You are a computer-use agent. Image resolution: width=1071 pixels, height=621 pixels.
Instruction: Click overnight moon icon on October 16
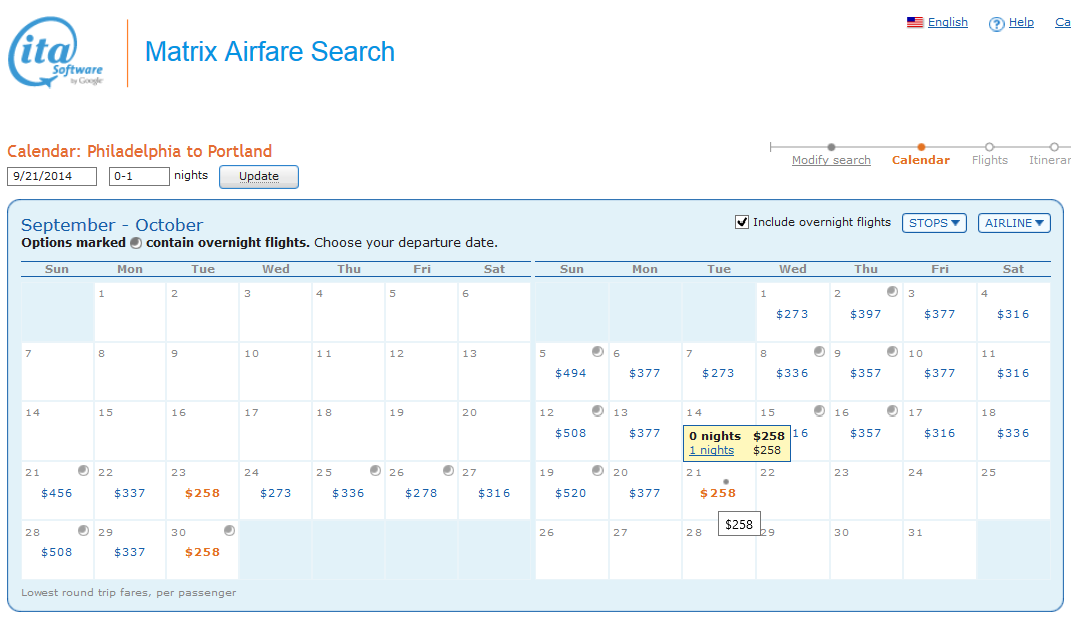[x=892, y=411]
